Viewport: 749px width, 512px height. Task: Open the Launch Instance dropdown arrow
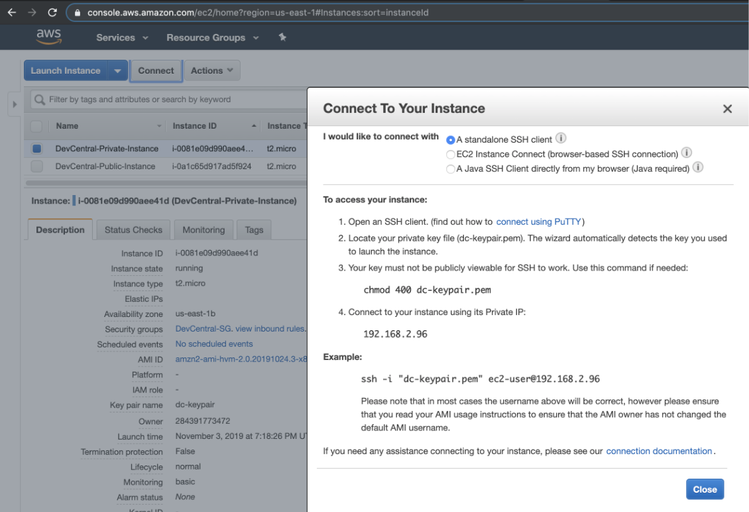click(x=118, y=71)
